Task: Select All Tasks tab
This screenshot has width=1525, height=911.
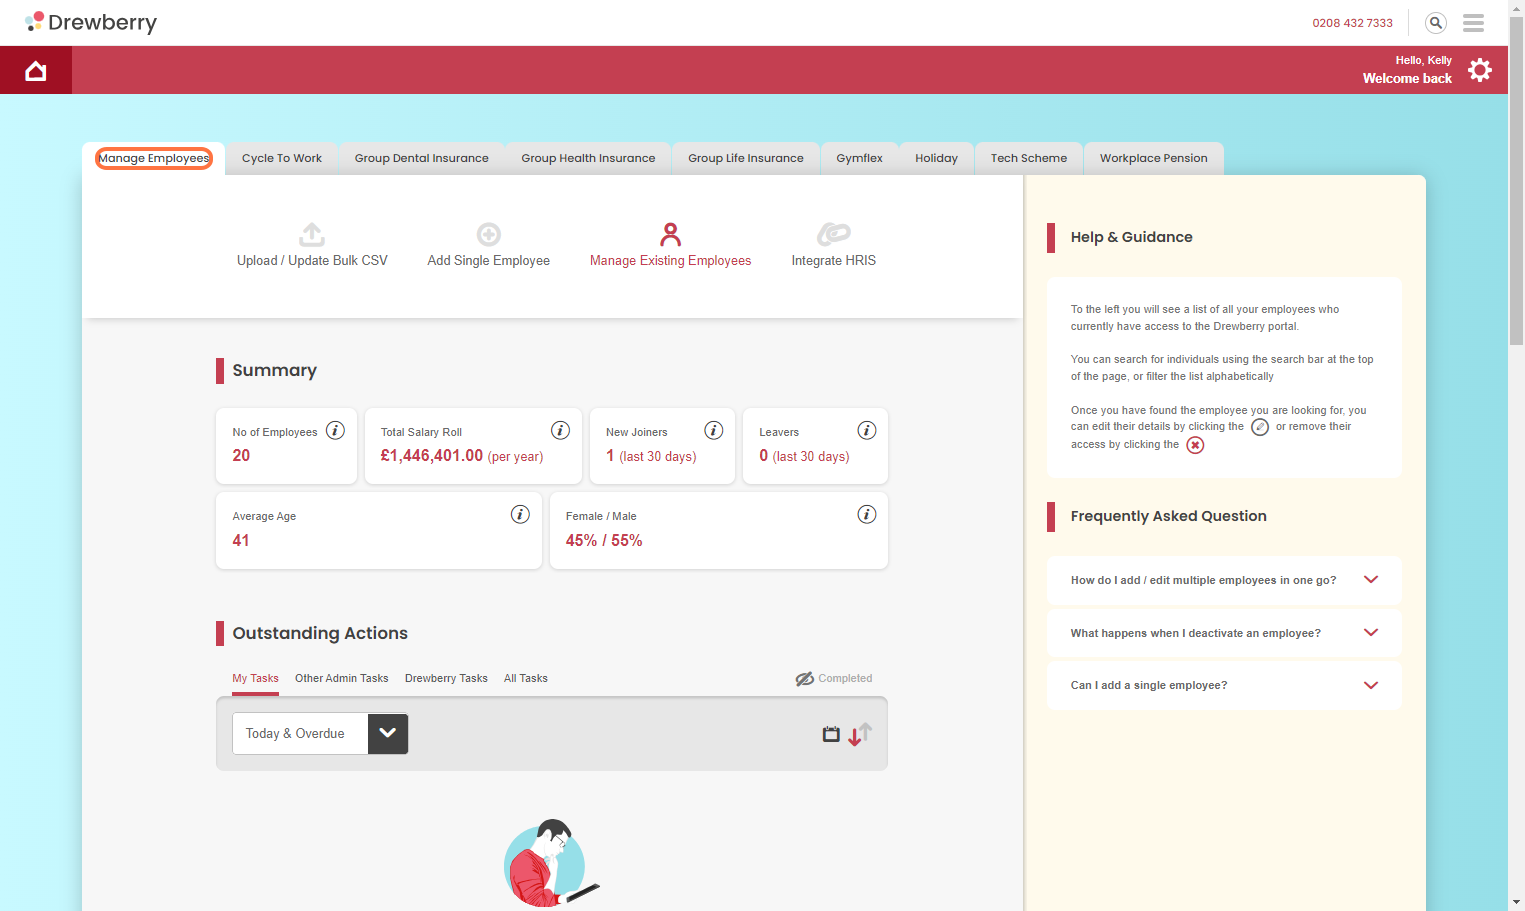Action: 526,678
